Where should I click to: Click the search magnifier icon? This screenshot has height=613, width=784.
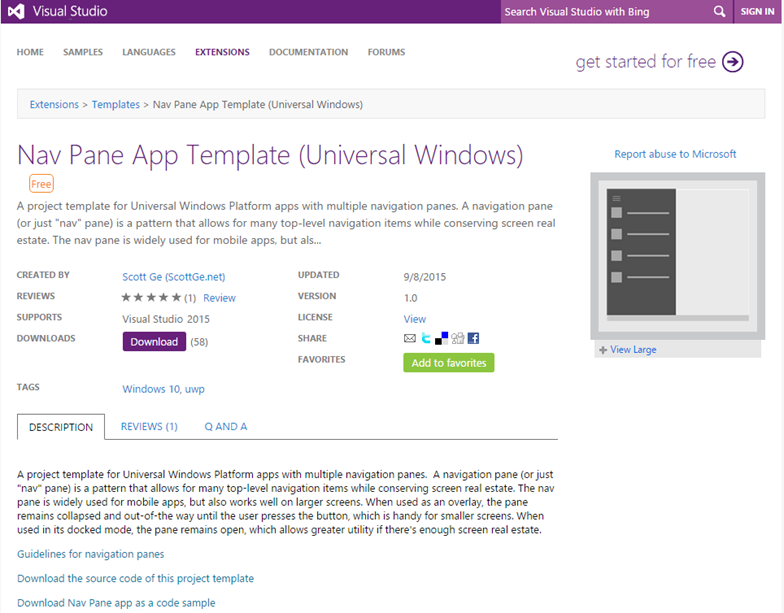(x=719, y=12)
